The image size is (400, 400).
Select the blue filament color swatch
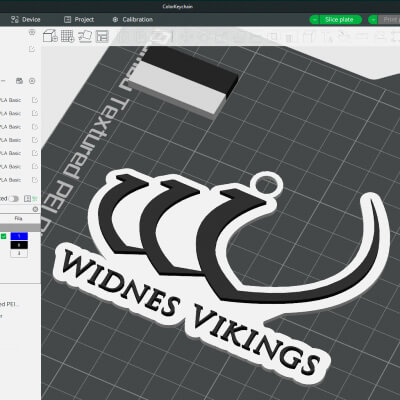[x=19, y=236]
